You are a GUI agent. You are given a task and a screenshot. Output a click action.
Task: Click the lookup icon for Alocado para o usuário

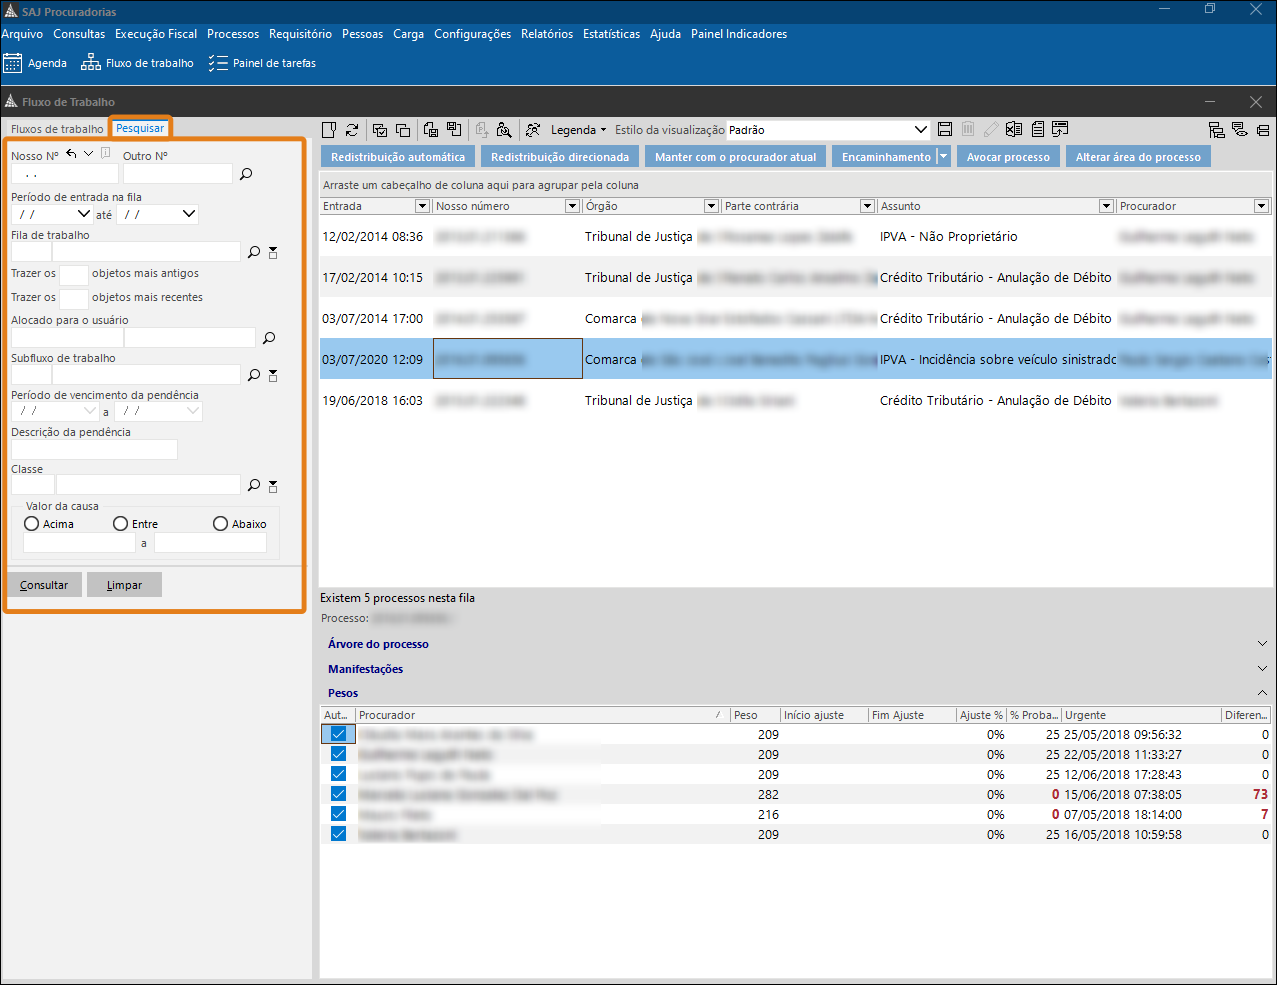click(269, 338)
